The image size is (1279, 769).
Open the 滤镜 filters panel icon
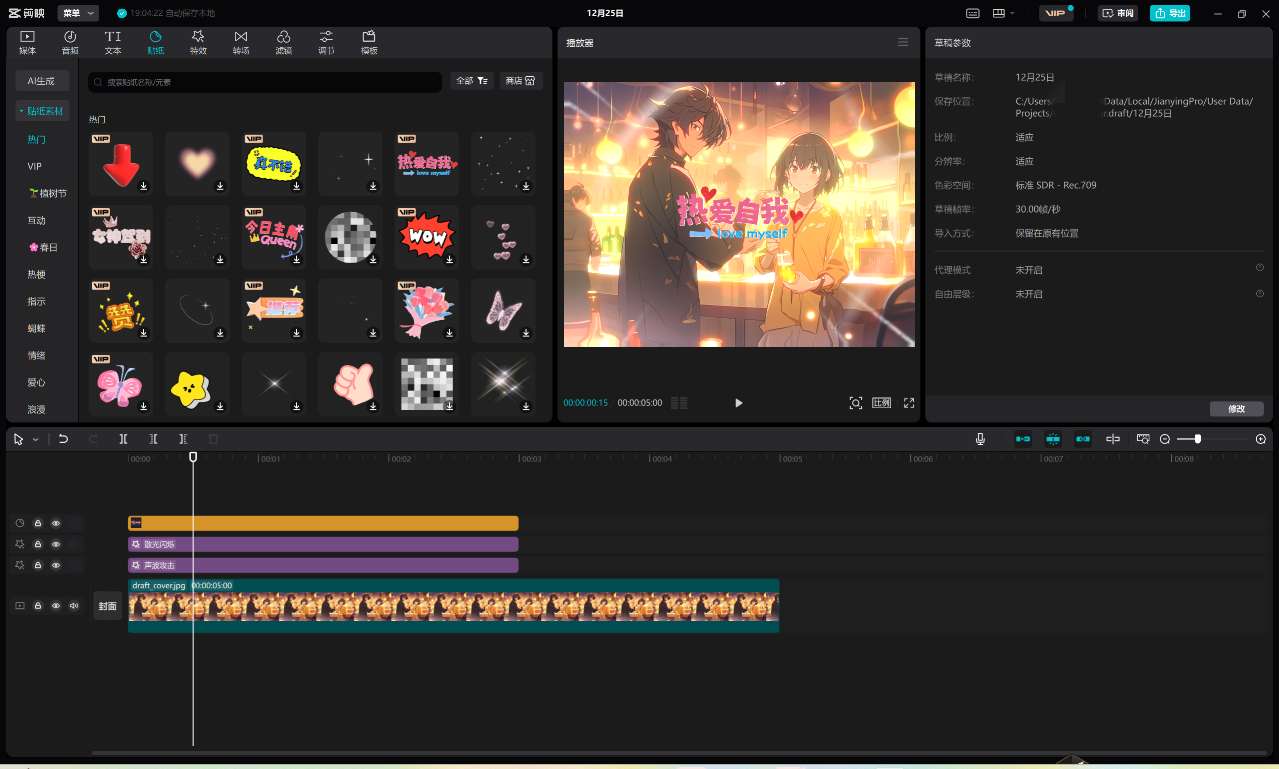click(x=284, y=42)
